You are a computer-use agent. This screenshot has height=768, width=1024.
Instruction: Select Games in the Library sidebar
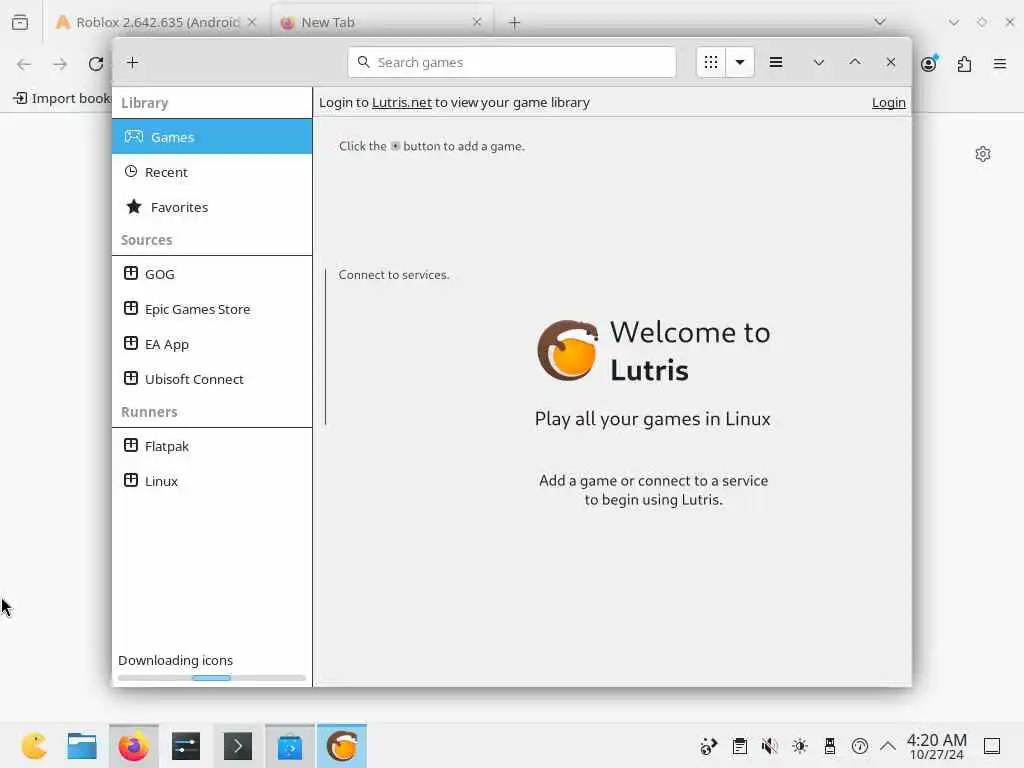(212, 136)
